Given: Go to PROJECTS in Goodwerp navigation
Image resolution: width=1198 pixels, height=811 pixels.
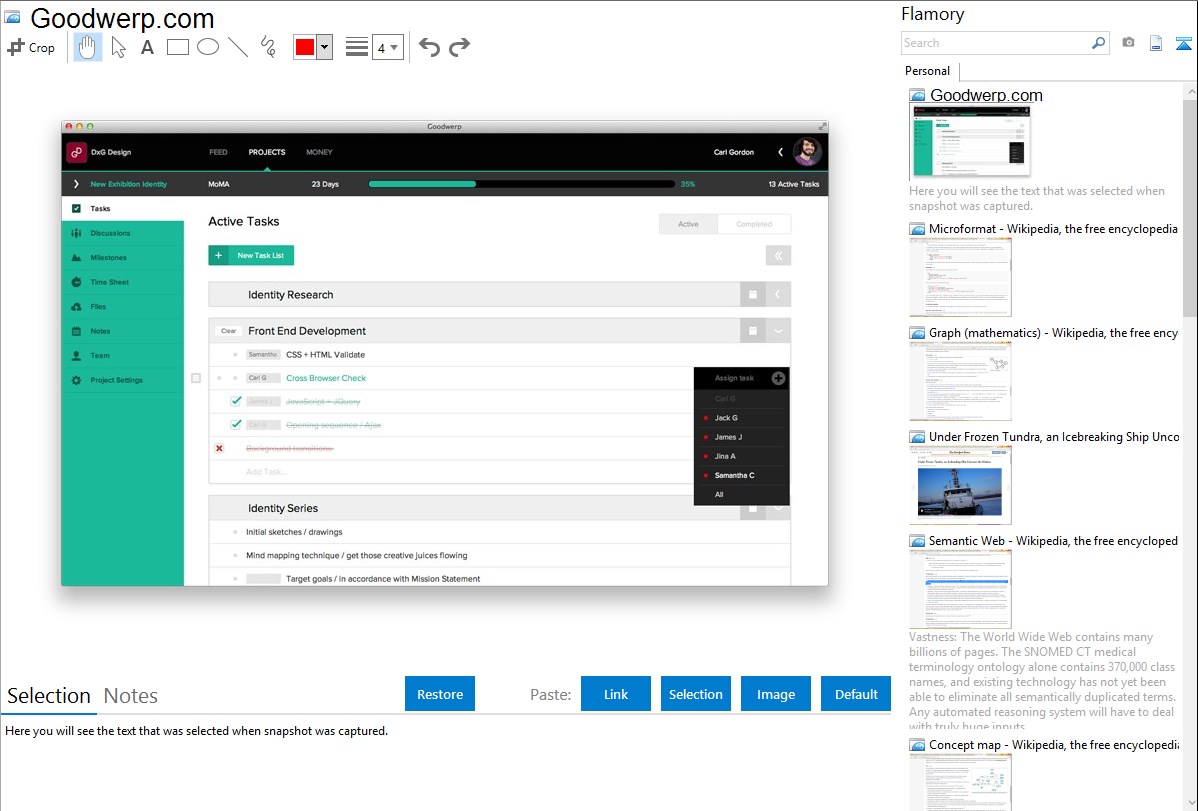Looking at the screenshot, I should (267, 152).
